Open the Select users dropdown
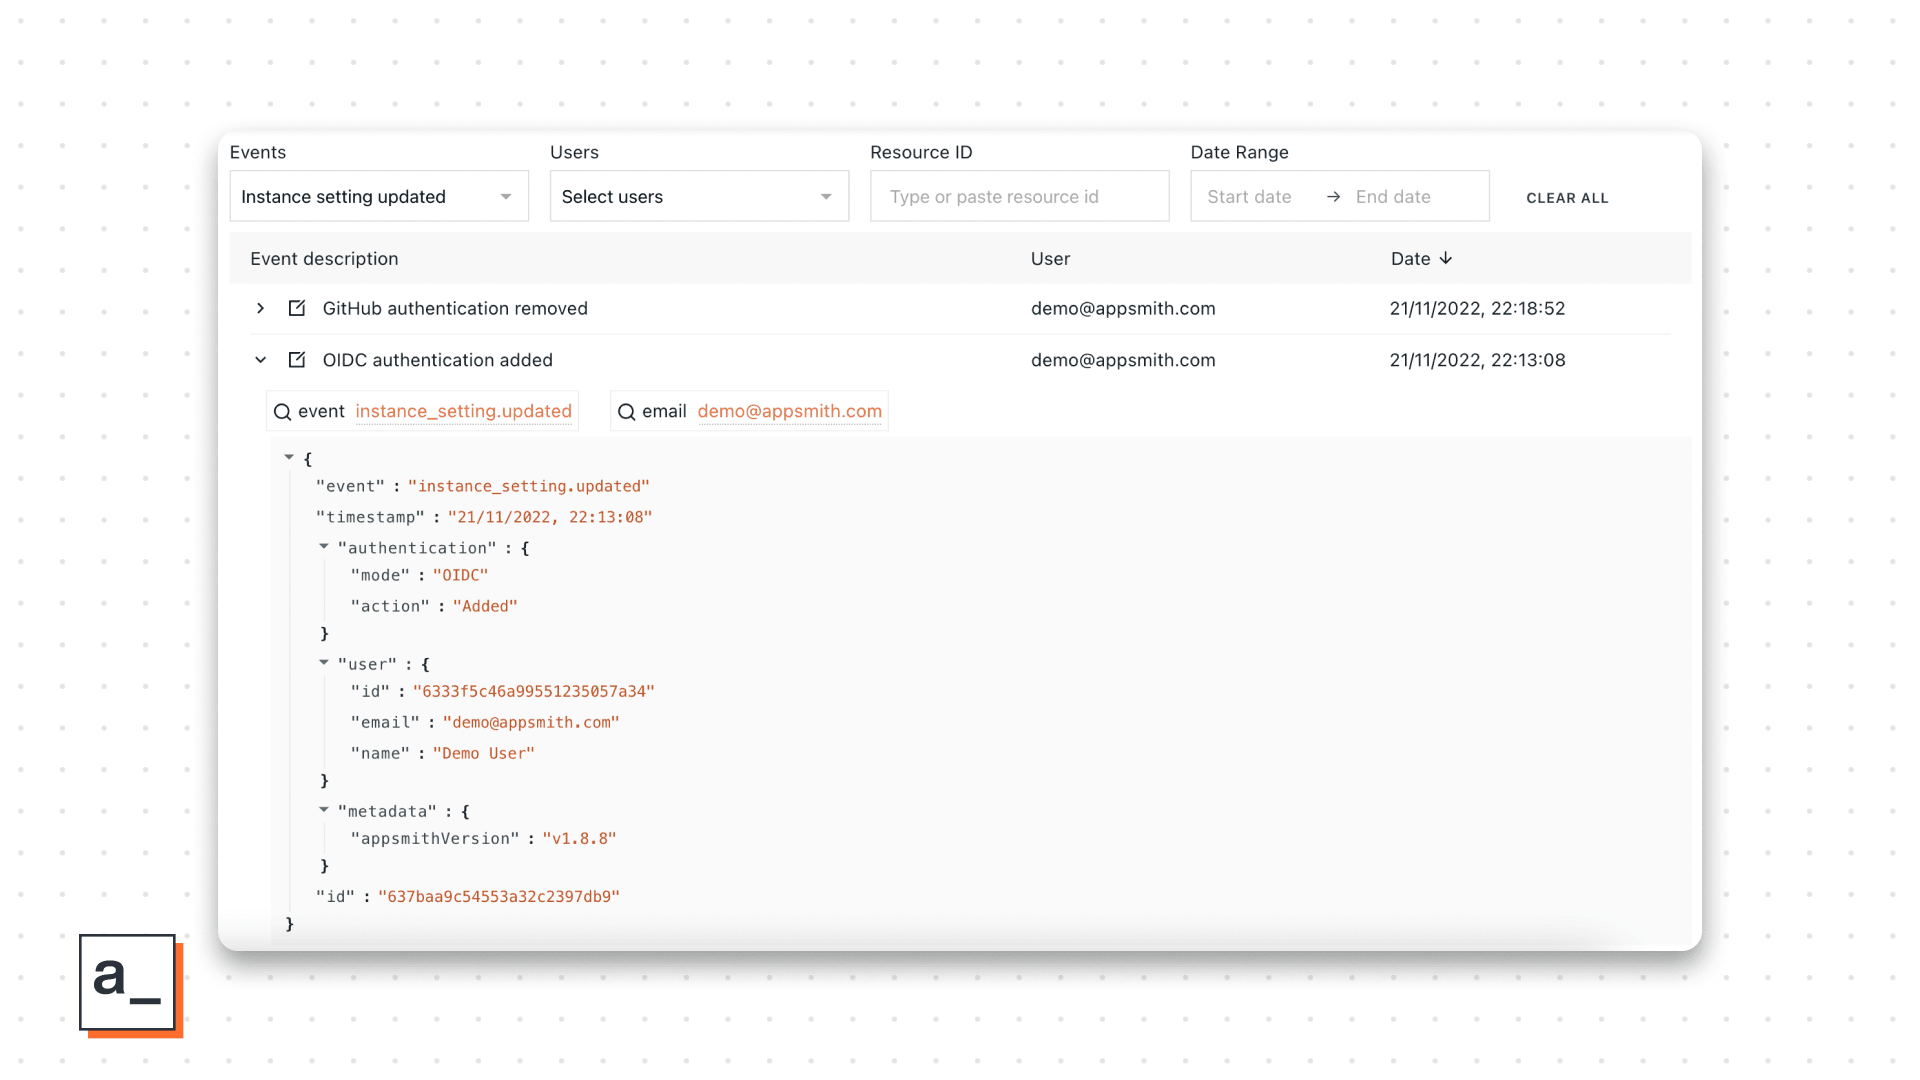1920x1080 pixels. pyautogui.click(x=698, y=196)
